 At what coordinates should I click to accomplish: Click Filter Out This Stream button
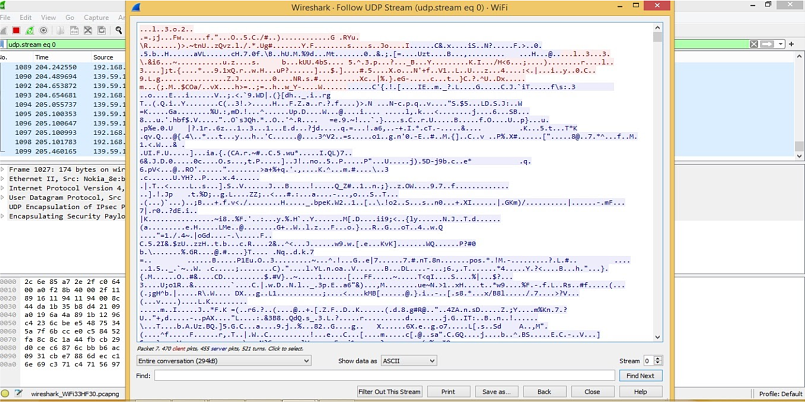(390, 392)
